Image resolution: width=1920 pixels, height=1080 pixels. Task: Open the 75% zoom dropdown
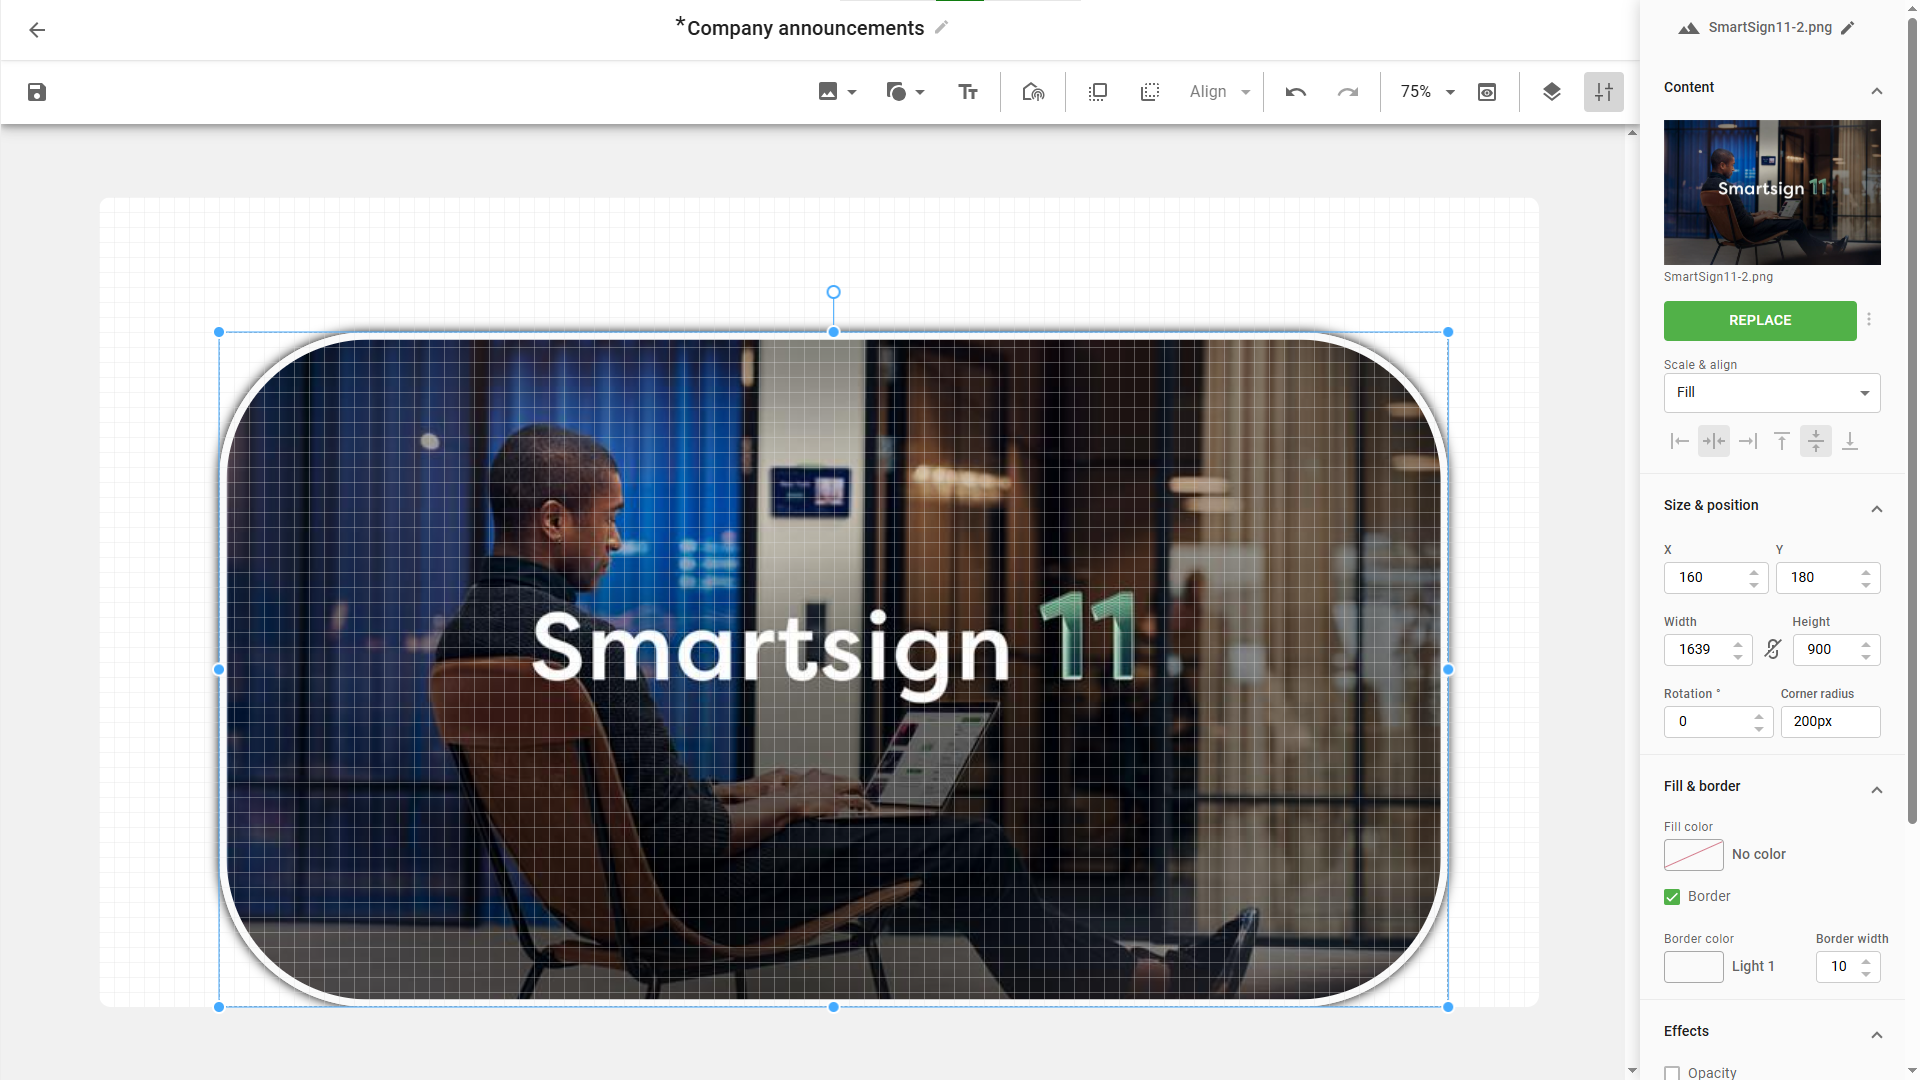coord(1427,92)
